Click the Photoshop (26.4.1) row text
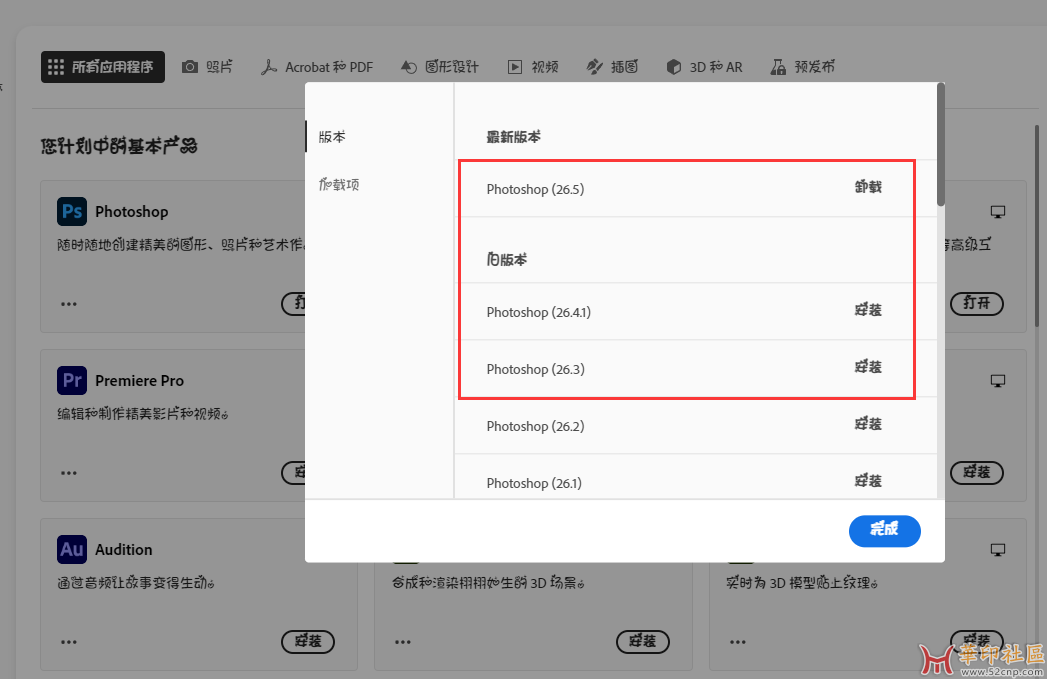Screen dimensions: 1047x679 click(x=538, y=312)
